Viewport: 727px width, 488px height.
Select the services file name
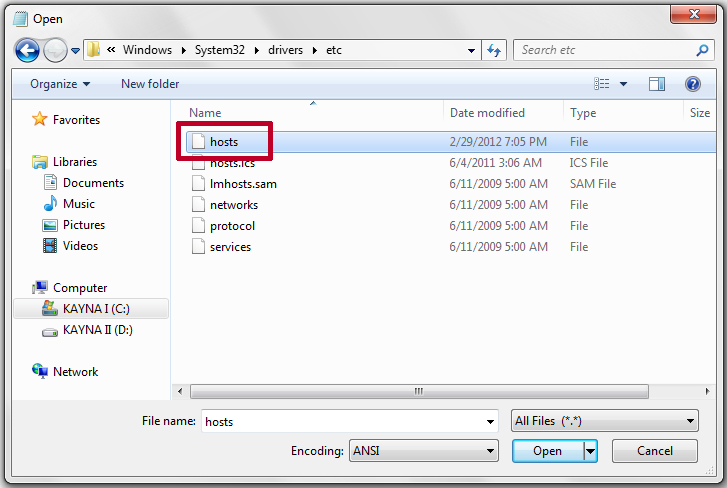tap(230, 247)
